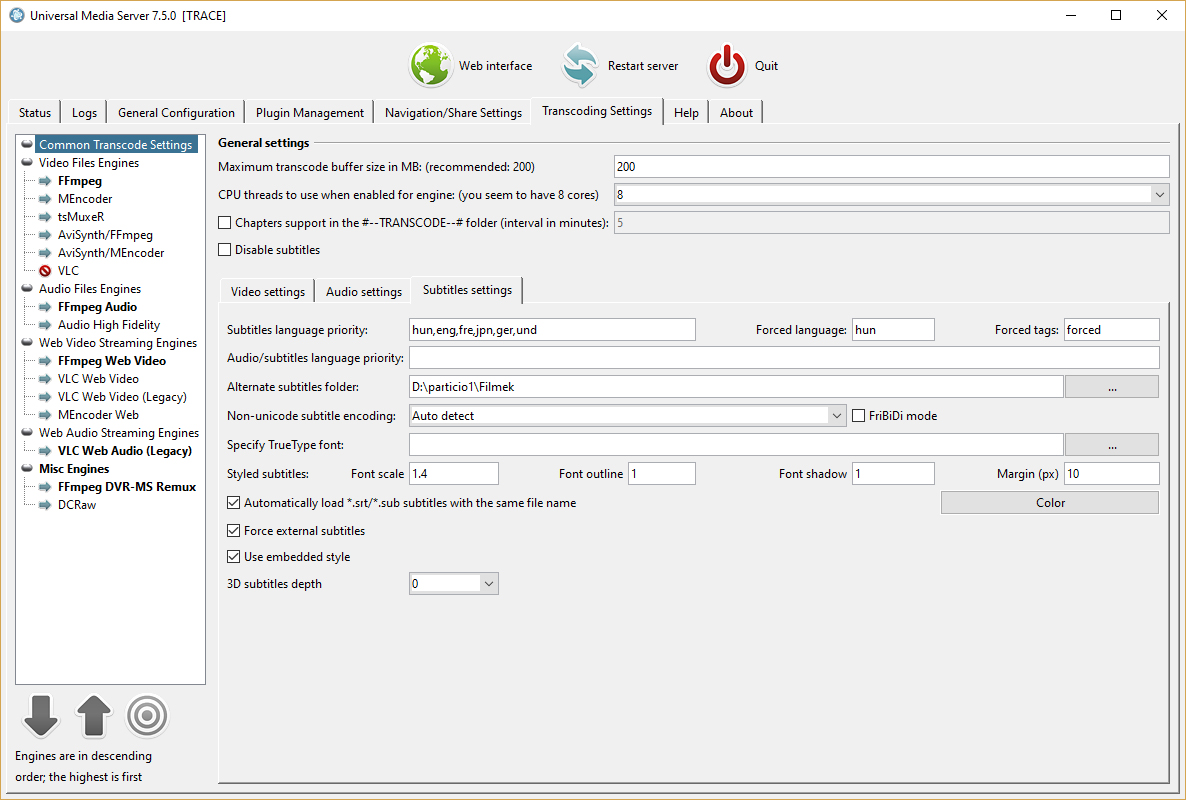Click the Forced tags field
The image size is (1186, 800).
[1112, 330]
